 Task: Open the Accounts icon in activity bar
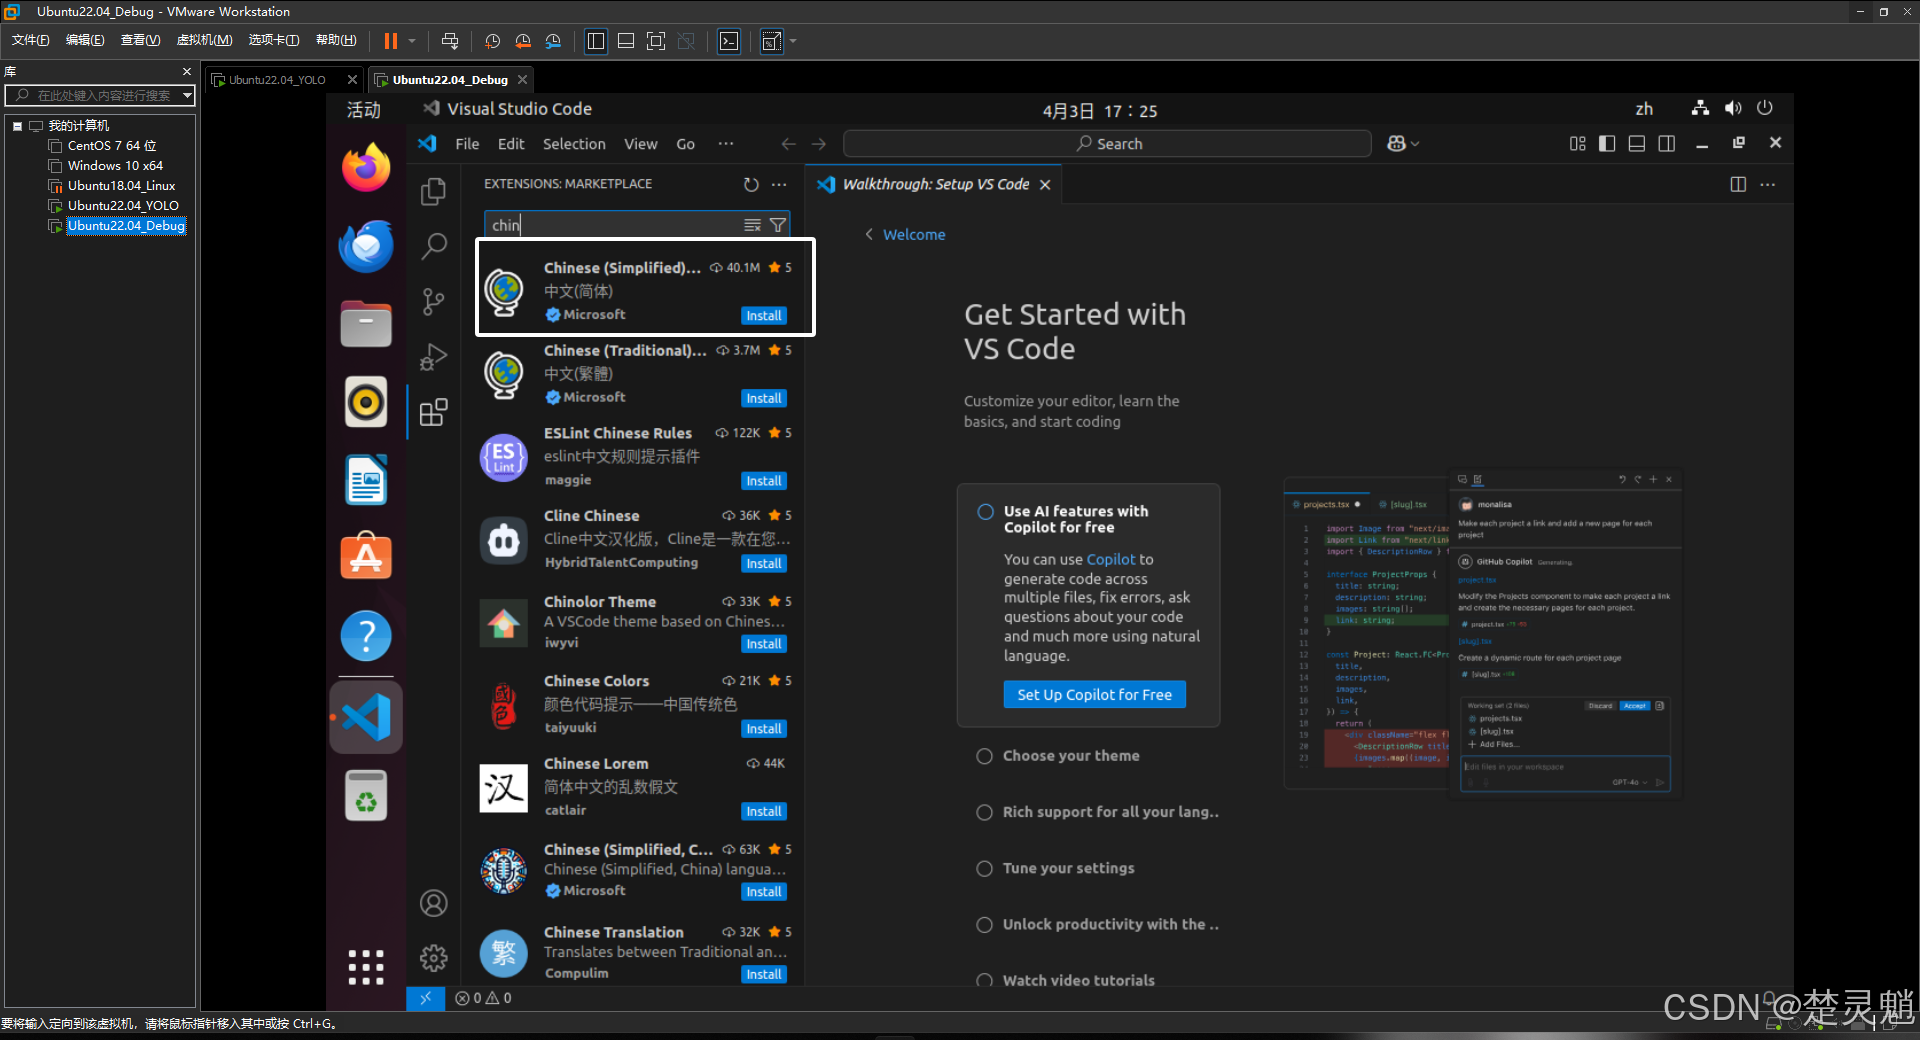coord(433,903)
